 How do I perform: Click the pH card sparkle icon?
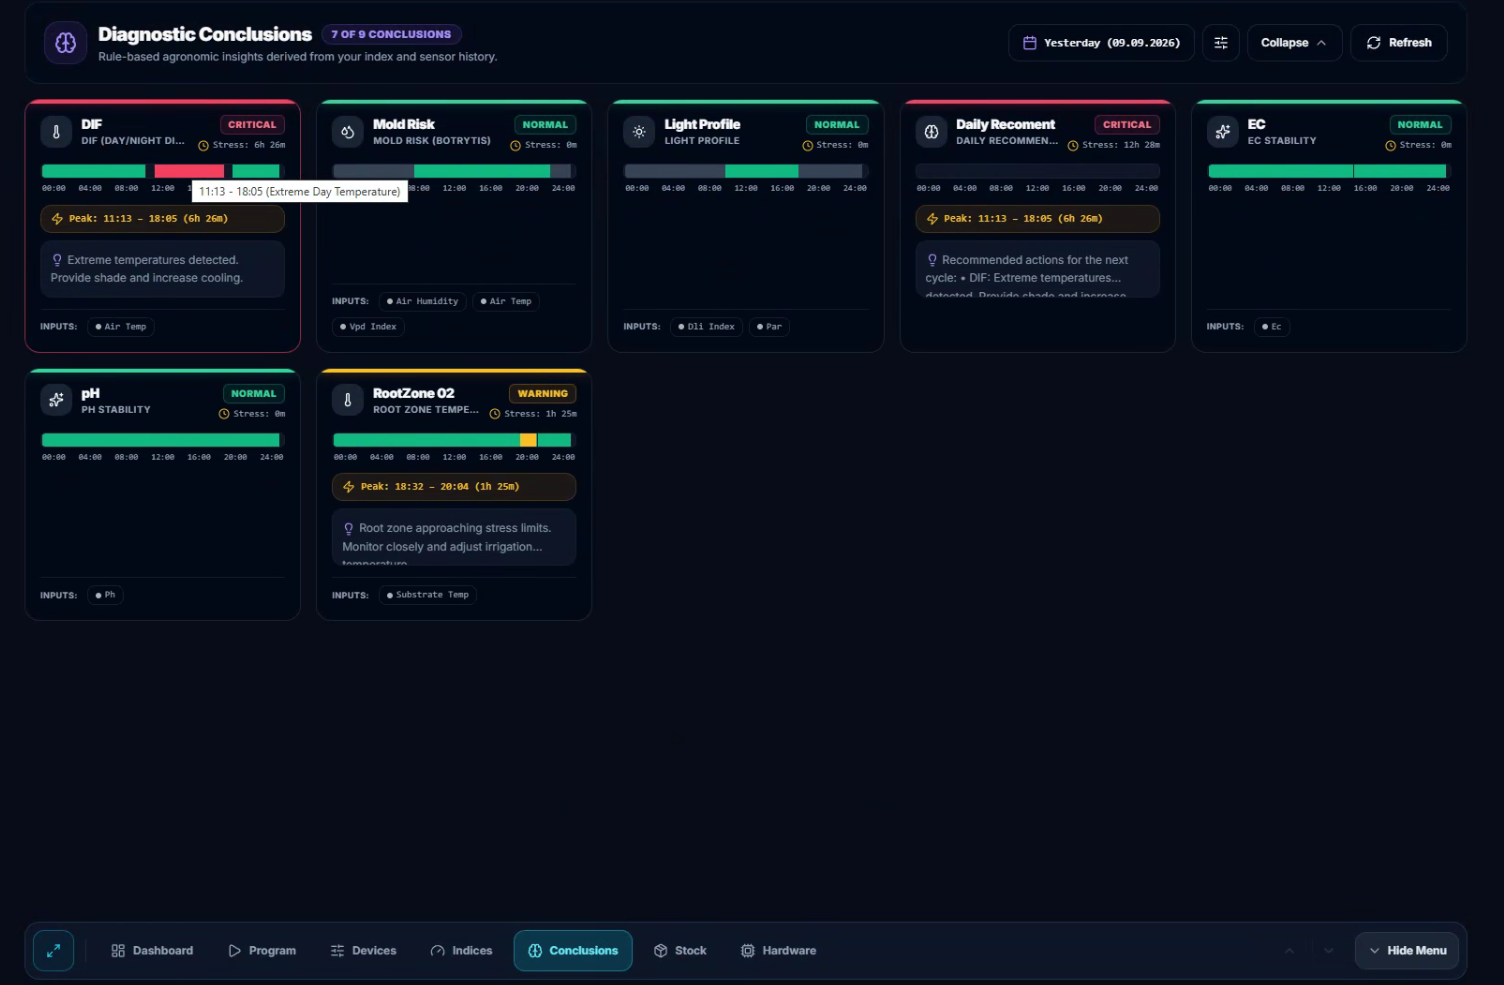point(56,400)
